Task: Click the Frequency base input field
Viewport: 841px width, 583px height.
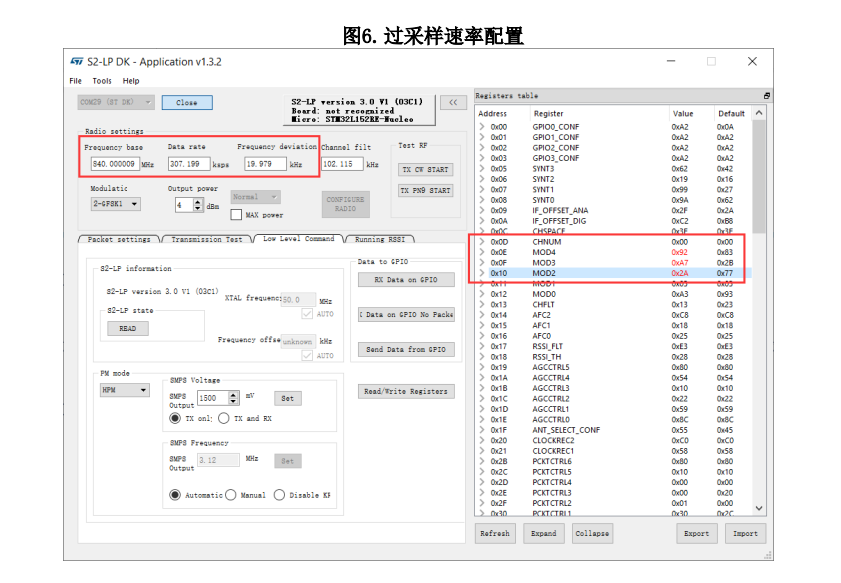Action: pyautogui.click(x=115, y=164)
